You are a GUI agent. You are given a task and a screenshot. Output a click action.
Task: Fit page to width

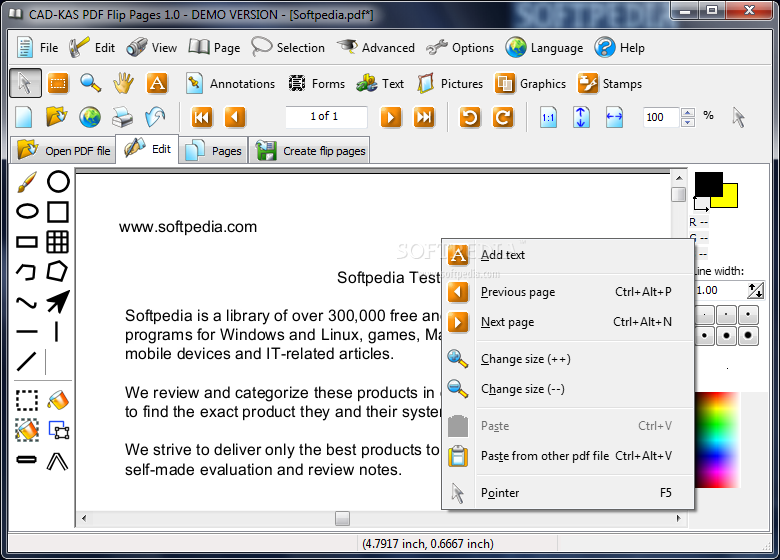[x=614, y=117]
